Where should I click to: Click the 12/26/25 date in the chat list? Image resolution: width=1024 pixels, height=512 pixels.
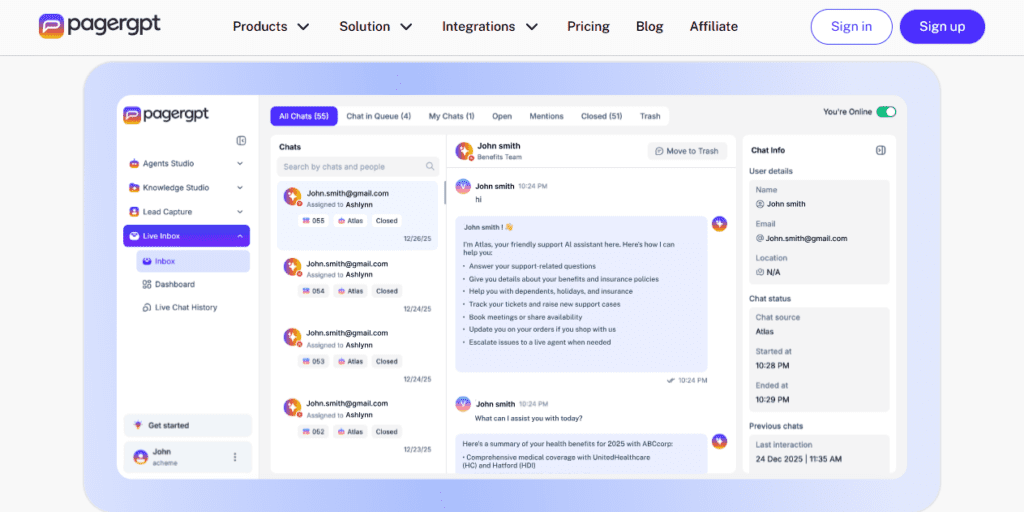tap(417, 238)
